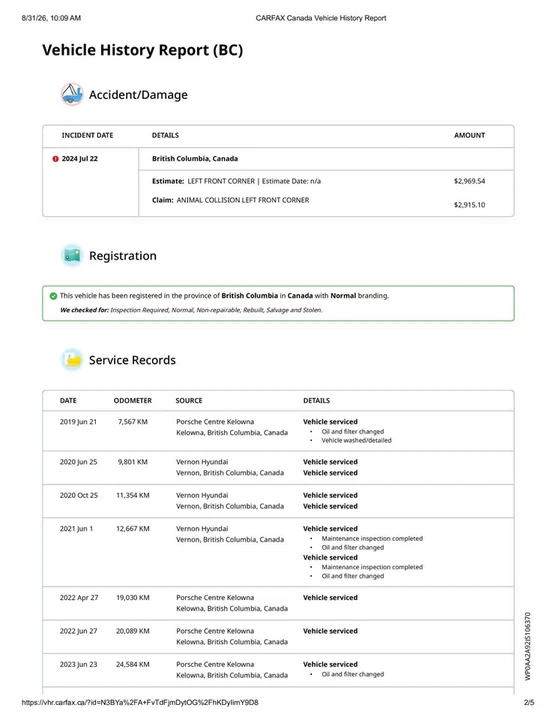Select the 11,354 KM odometer reading

(x=133, y=495)
